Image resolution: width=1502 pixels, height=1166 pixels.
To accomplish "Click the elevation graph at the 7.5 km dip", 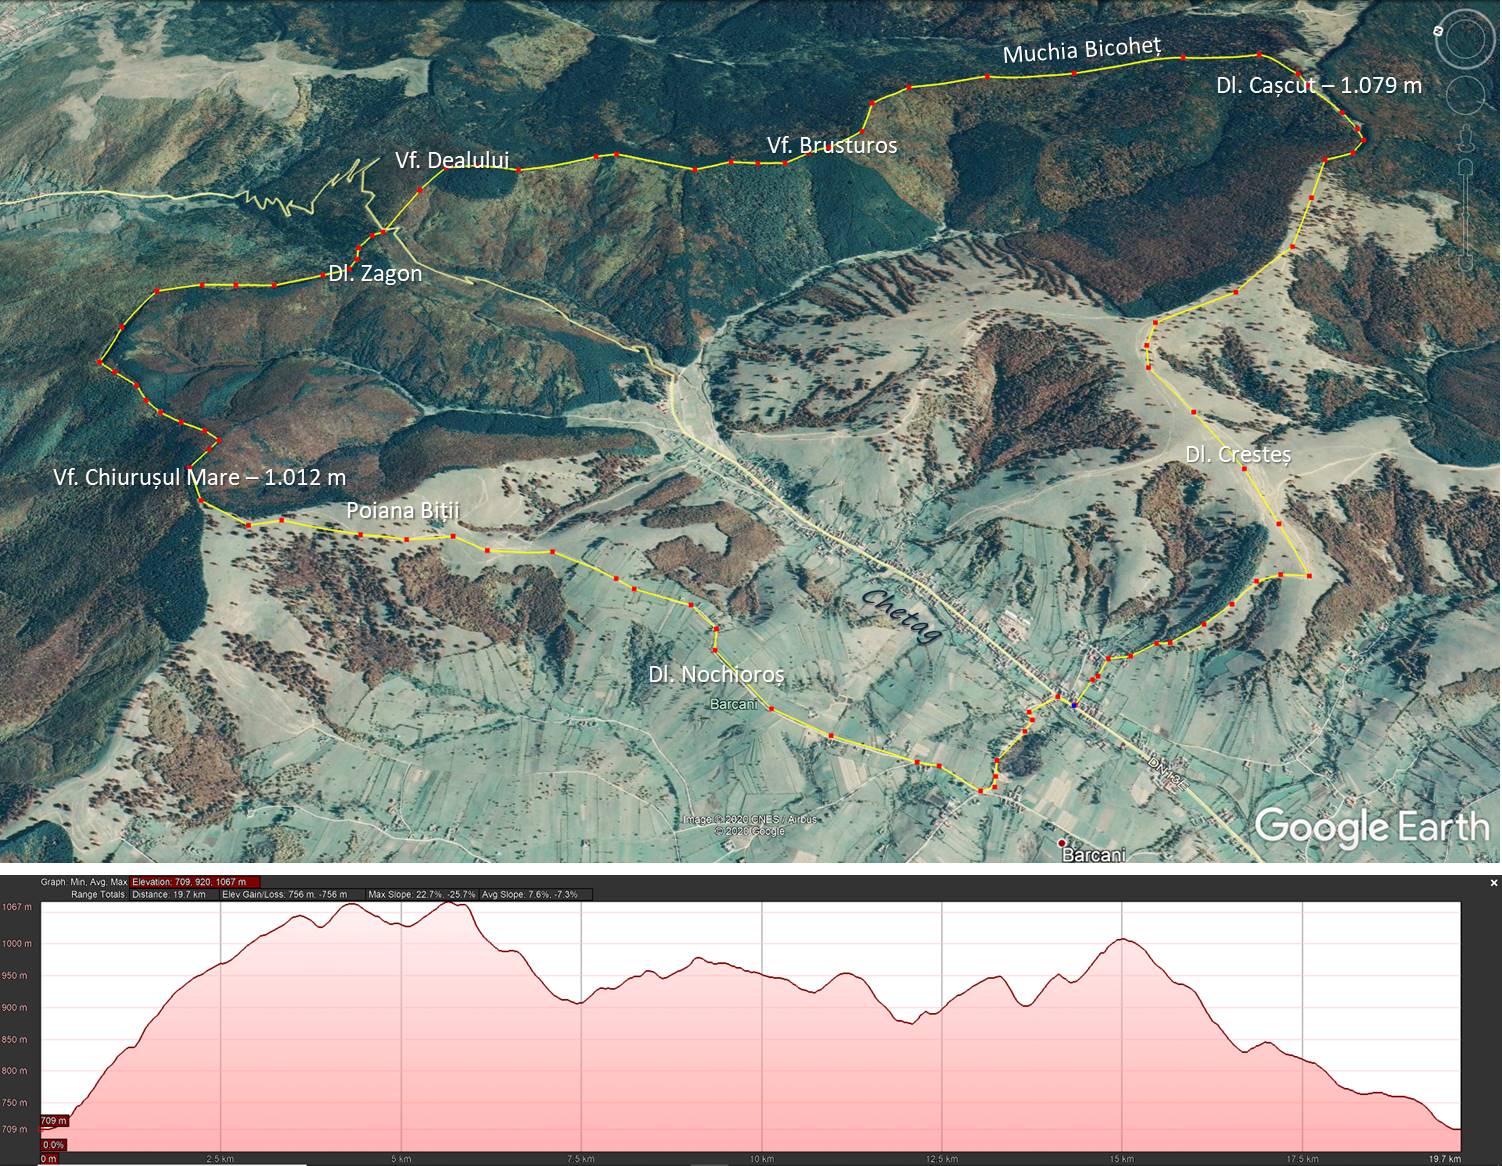I will (x=578, y=1002).
